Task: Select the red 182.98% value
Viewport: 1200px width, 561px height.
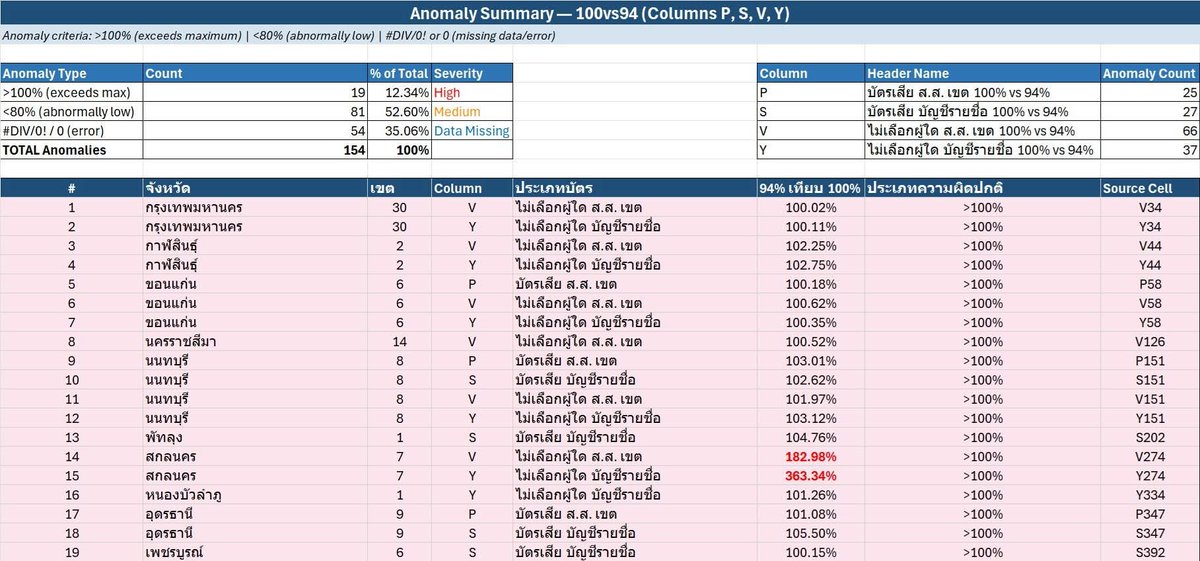Action: click(x=810, y=456)
